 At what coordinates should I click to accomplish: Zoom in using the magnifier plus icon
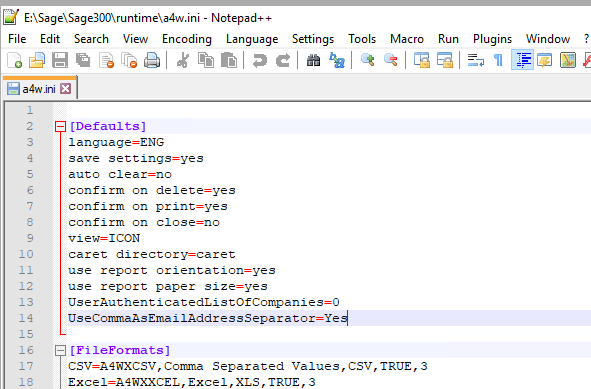(x=367, y=60)
